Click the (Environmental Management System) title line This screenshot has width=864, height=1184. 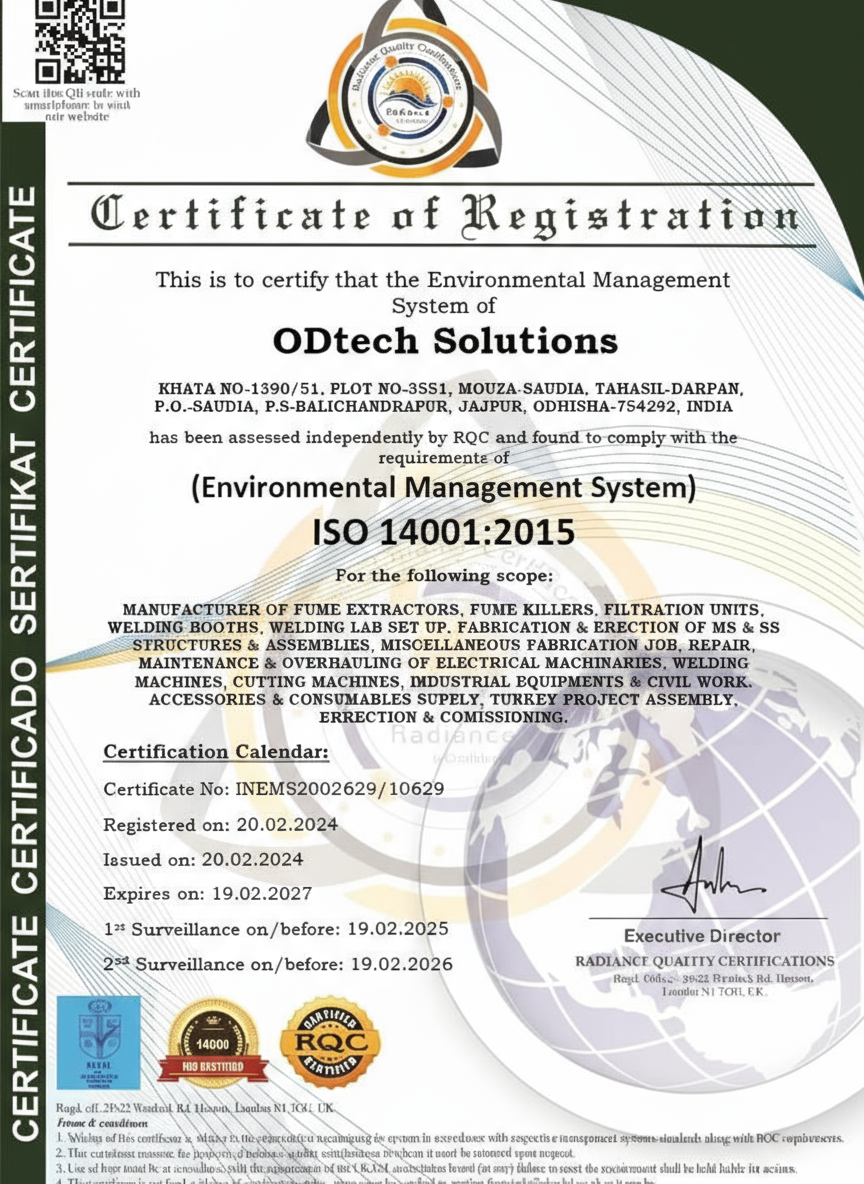click(x=443, y=488)
